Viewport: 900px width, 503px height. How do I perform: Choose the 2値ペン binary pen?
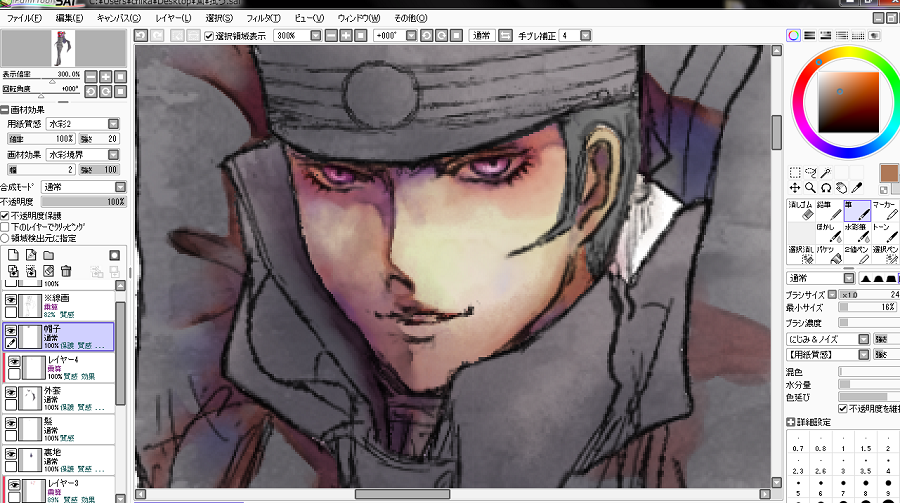pos(857,255)
